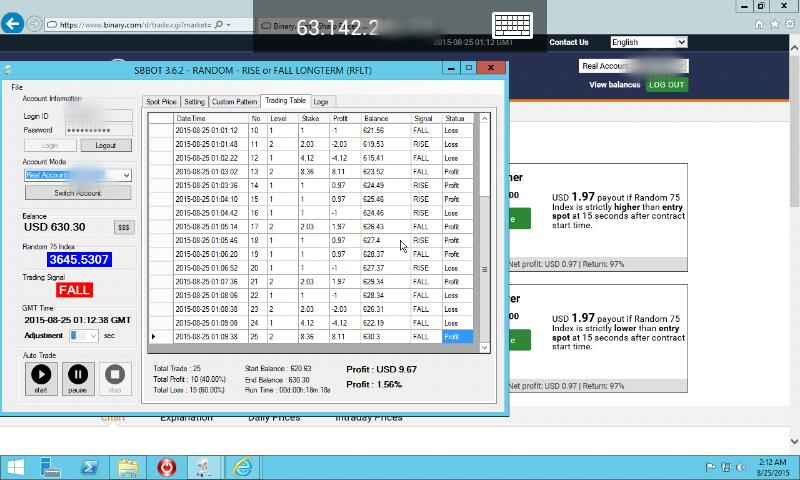Open the View balances link
Viewport: 800px width, 480px height.
click(x=614, y=85)
